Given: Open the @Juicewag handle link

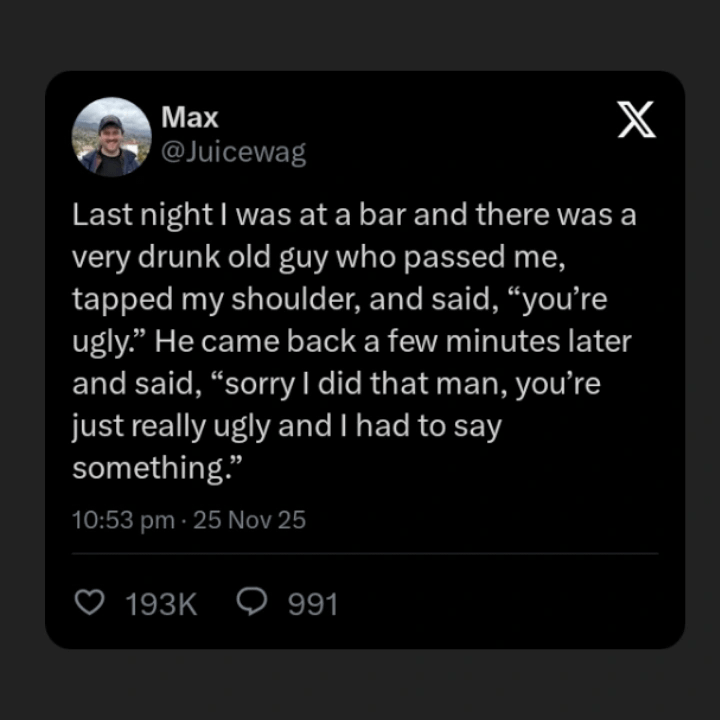Looking at the screenshot, I should coord(233,152).
